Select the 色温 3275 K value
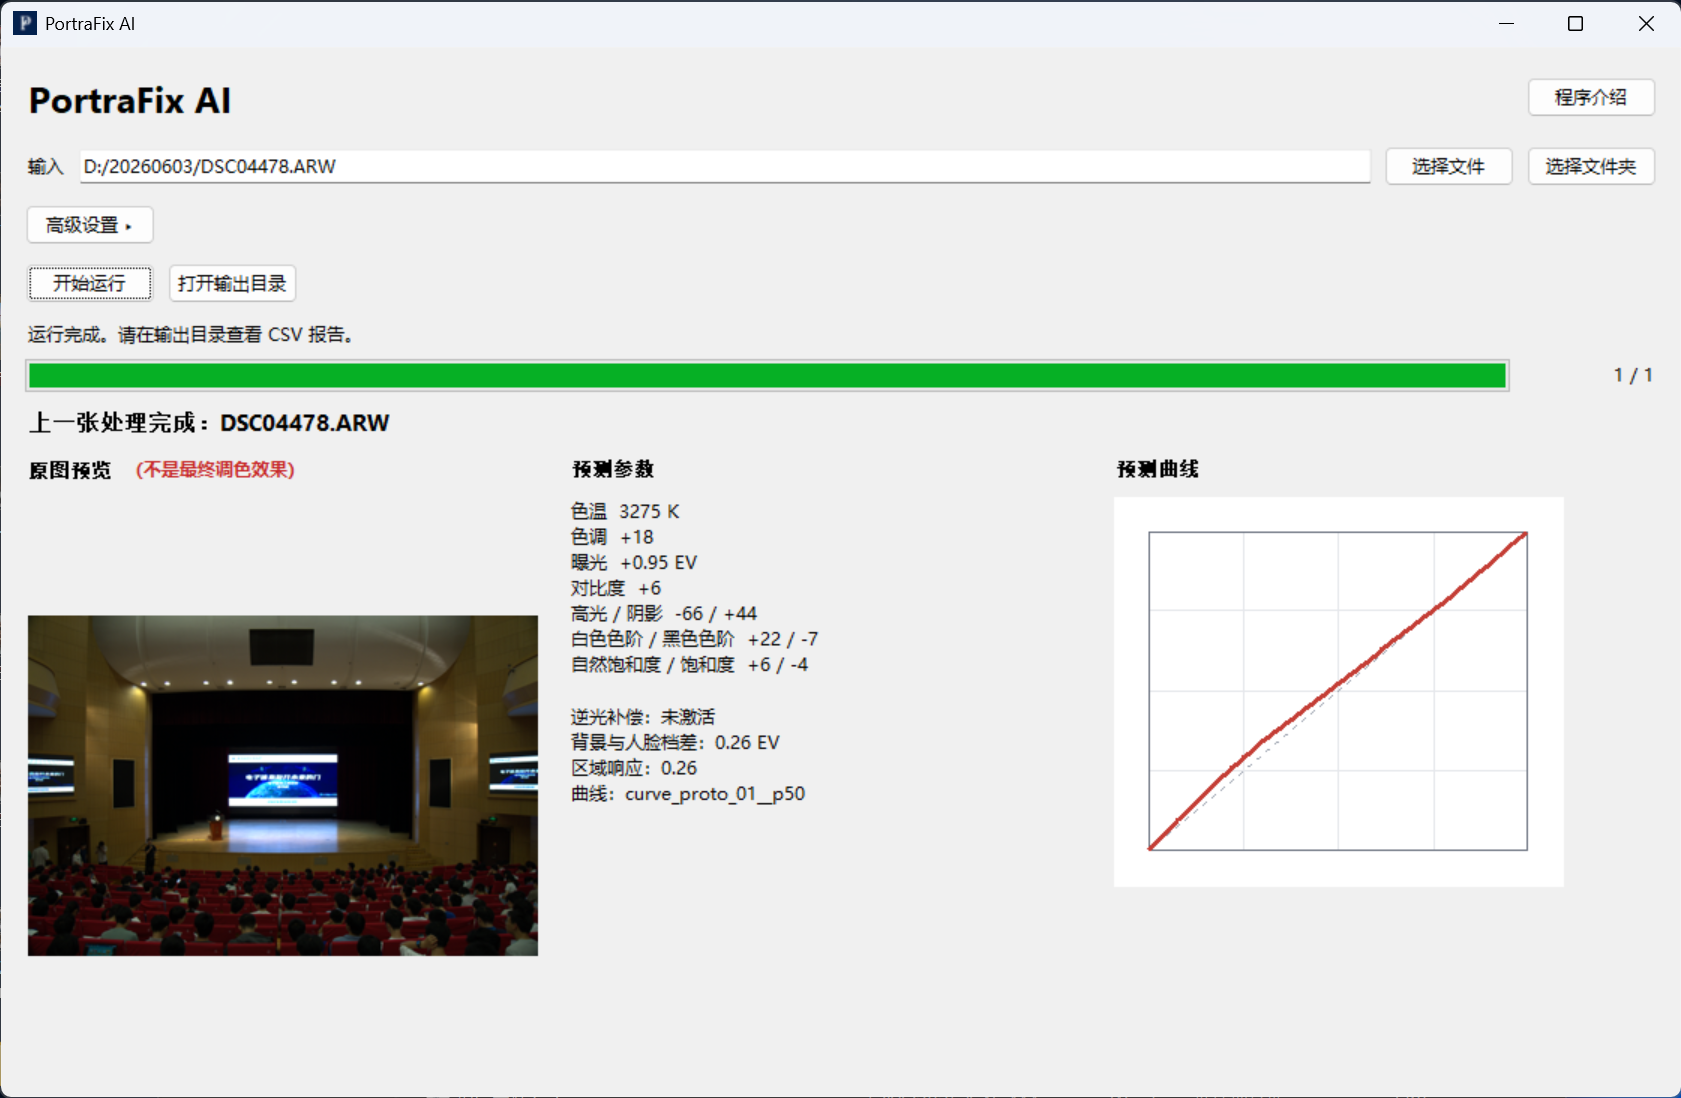This screenshot has height=1098, width=1681. click(625, 511)
